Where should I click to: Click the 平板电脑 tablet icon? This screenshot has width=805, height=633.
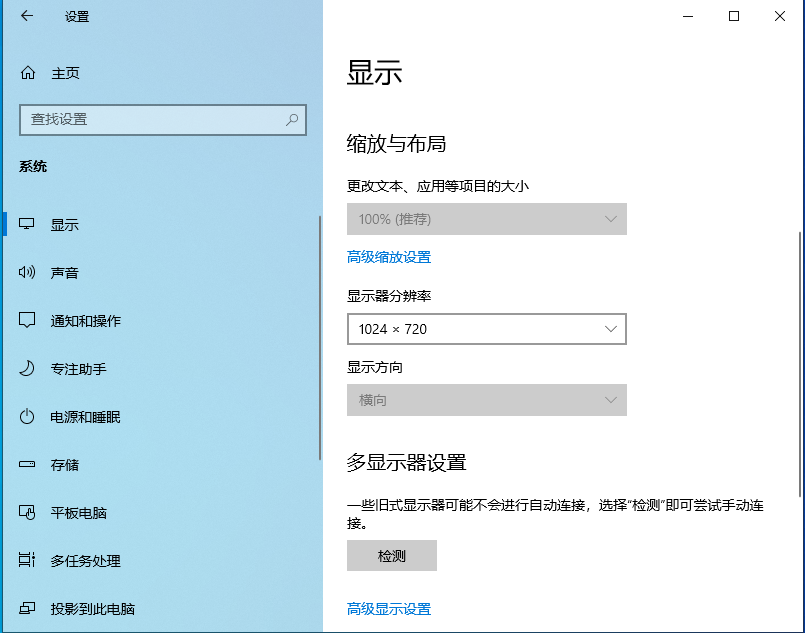[27, 512]
